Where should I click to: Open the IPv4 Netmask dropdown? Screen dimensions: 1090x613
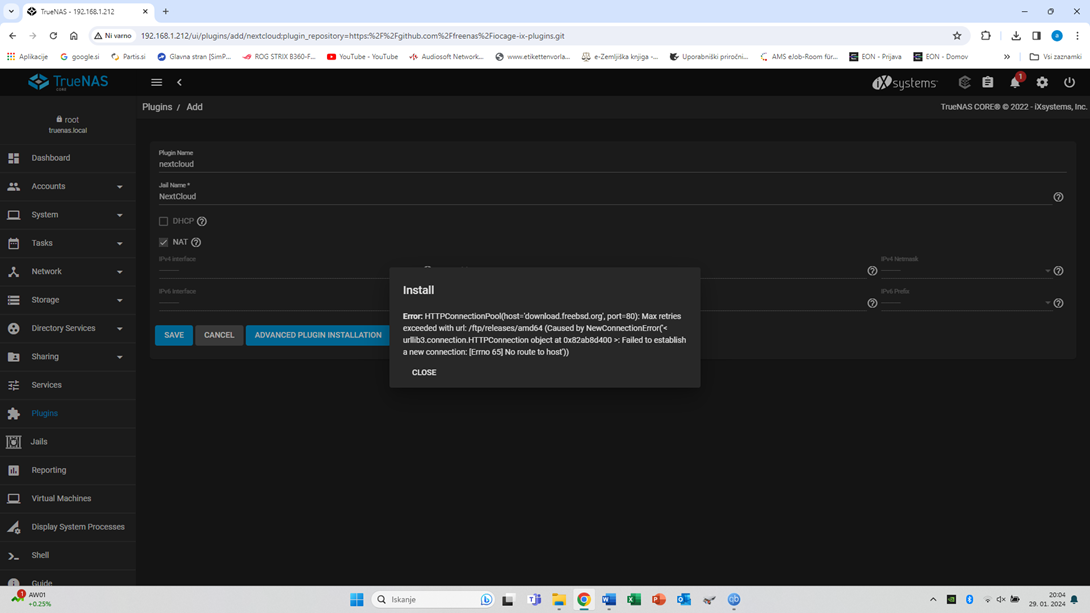[966, 270]
